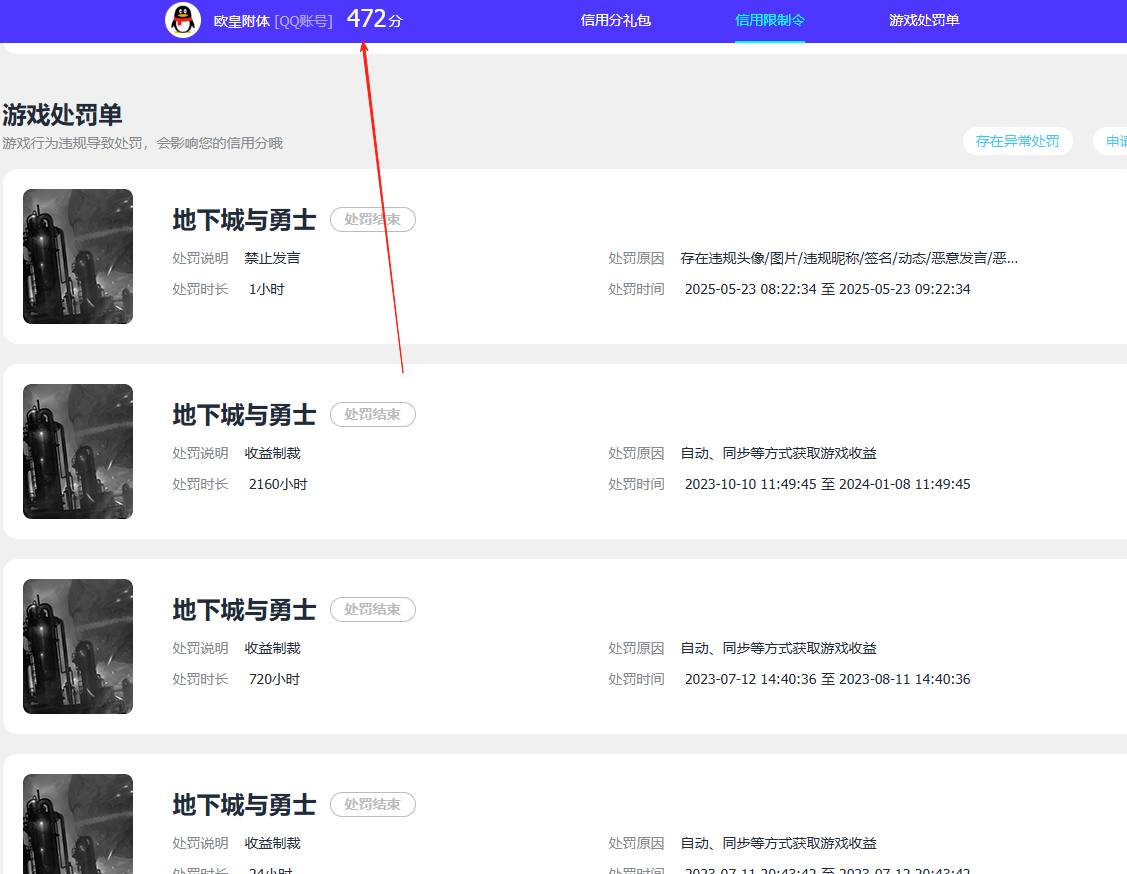Click first 地下城与勇士 penalty title
This screenshot has width=1127, height=874.
(243, 219)
